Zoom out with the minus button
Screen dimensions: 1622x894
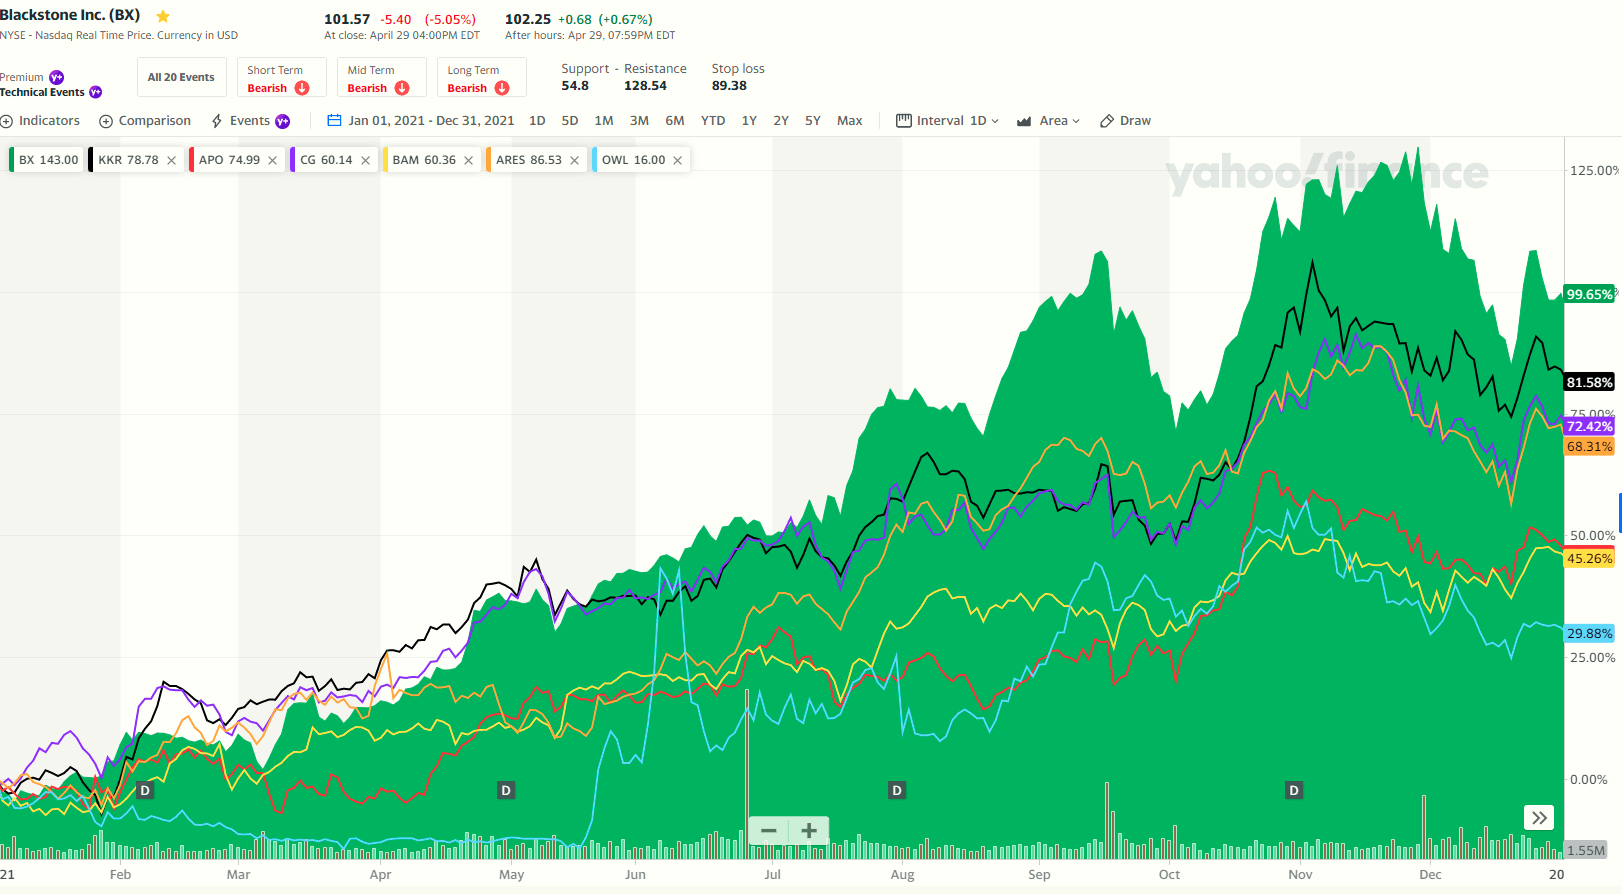click(x=769, y=831)
